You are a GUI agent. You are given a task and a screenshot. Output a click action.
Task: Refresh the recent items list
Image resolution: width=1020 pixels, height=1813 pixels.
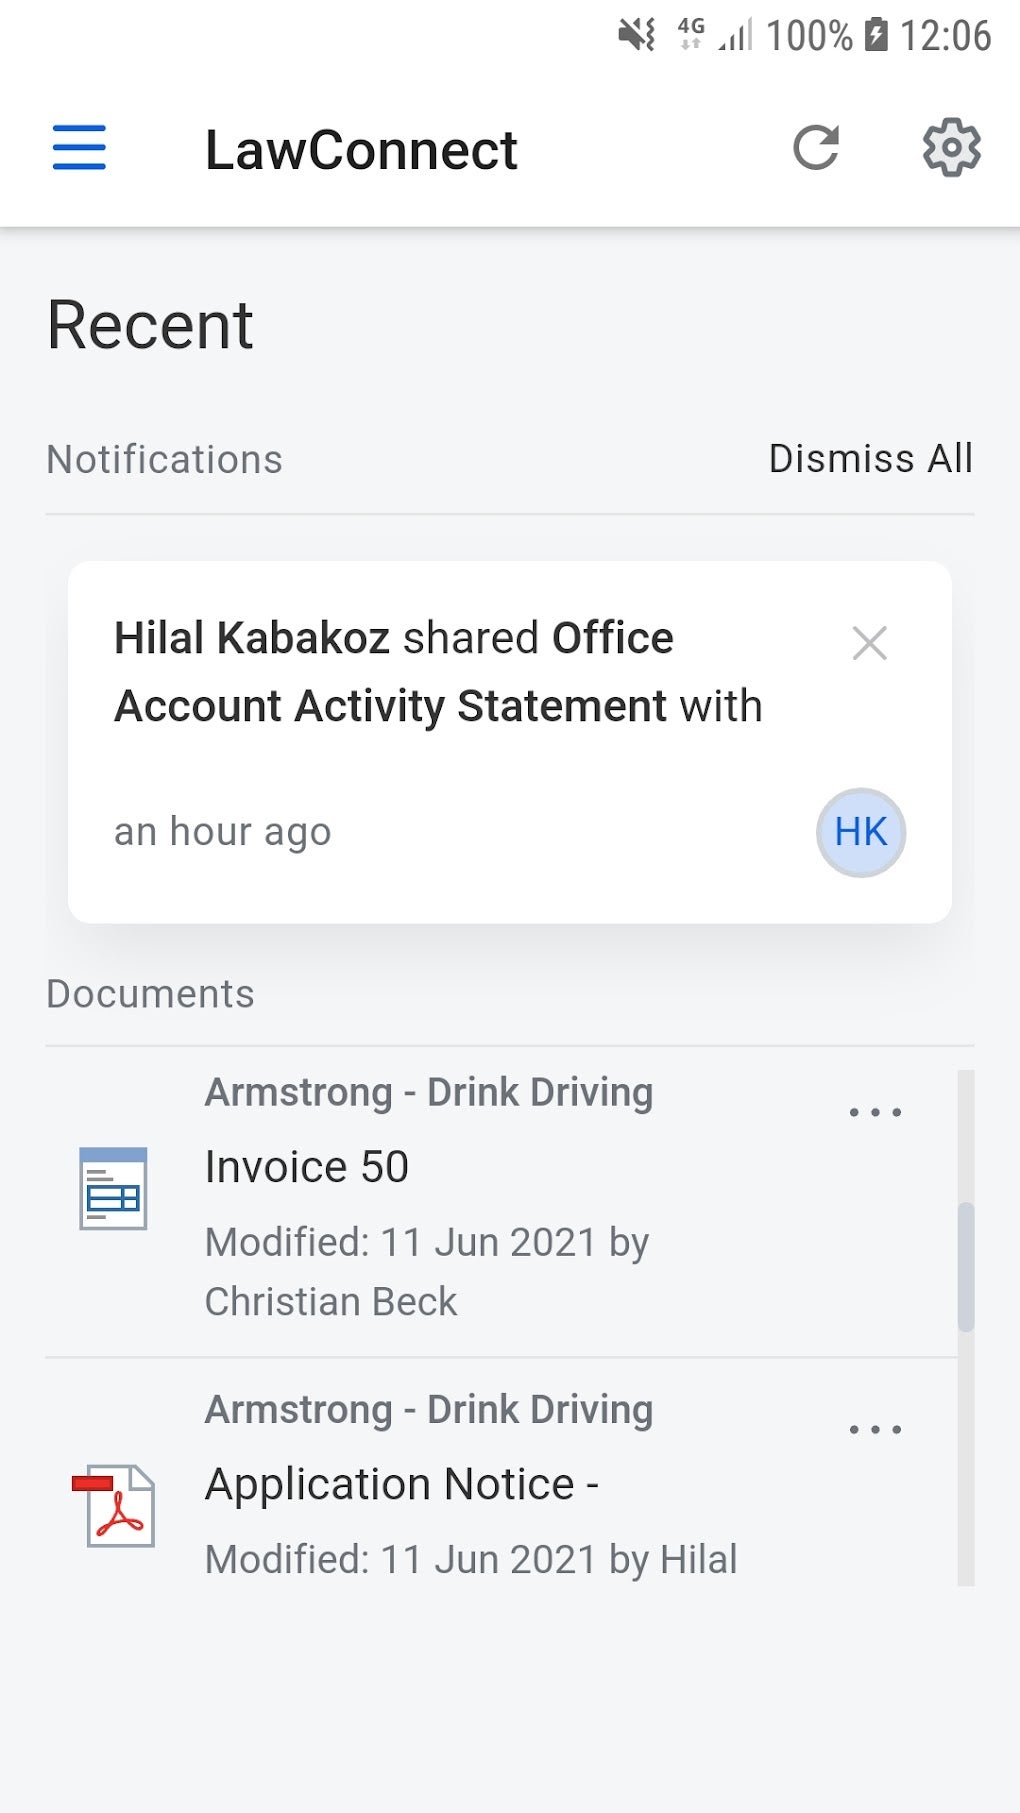click(x=816, y=148)
